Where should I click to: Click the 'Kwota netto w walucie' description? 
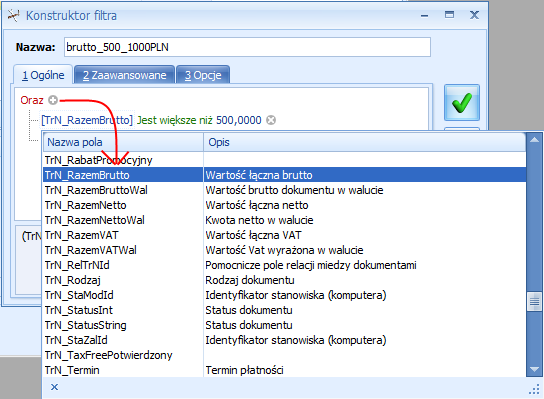(259, 220)
